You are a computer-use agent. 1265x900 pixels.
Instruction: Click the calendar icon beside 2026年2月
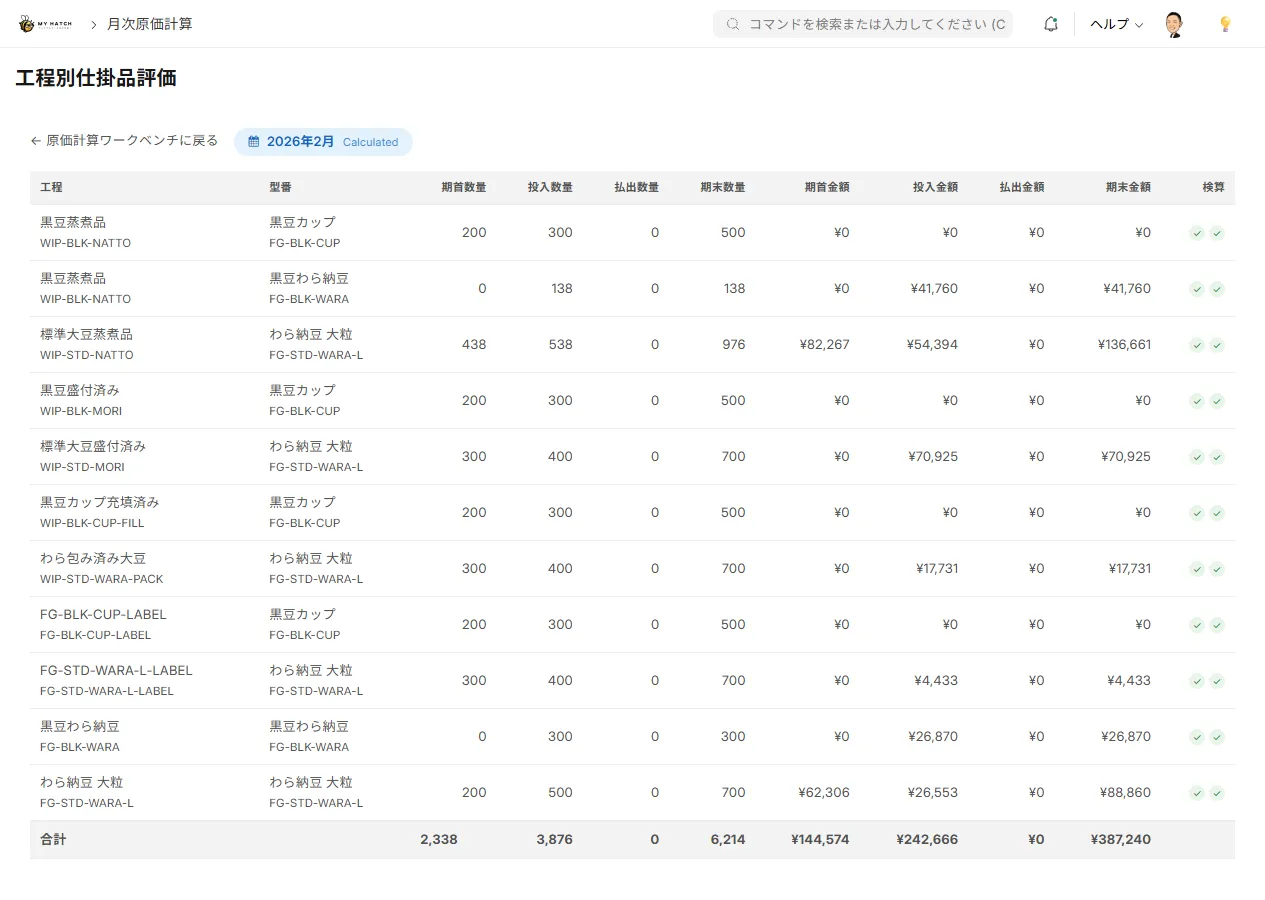tap(254, 142)
